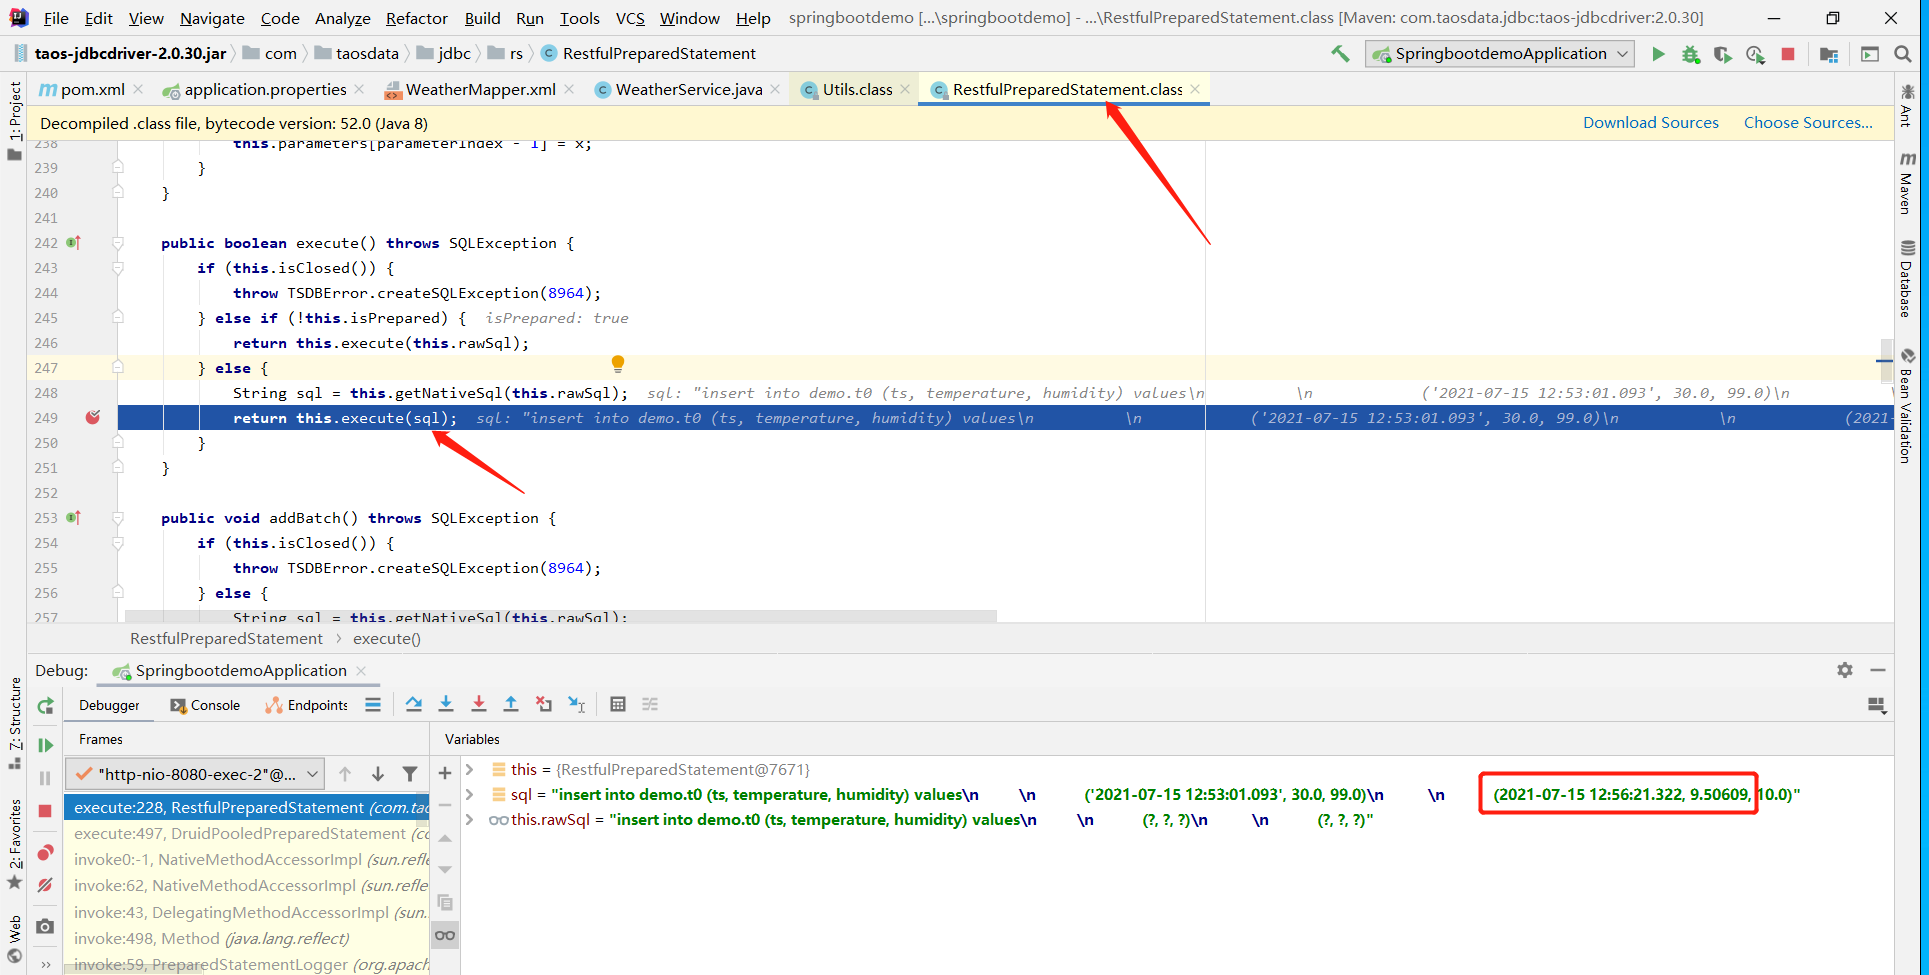This screenshot has width=1929, height=975.
Task: Click the Choose Sources link
Action: (1807, 121)
